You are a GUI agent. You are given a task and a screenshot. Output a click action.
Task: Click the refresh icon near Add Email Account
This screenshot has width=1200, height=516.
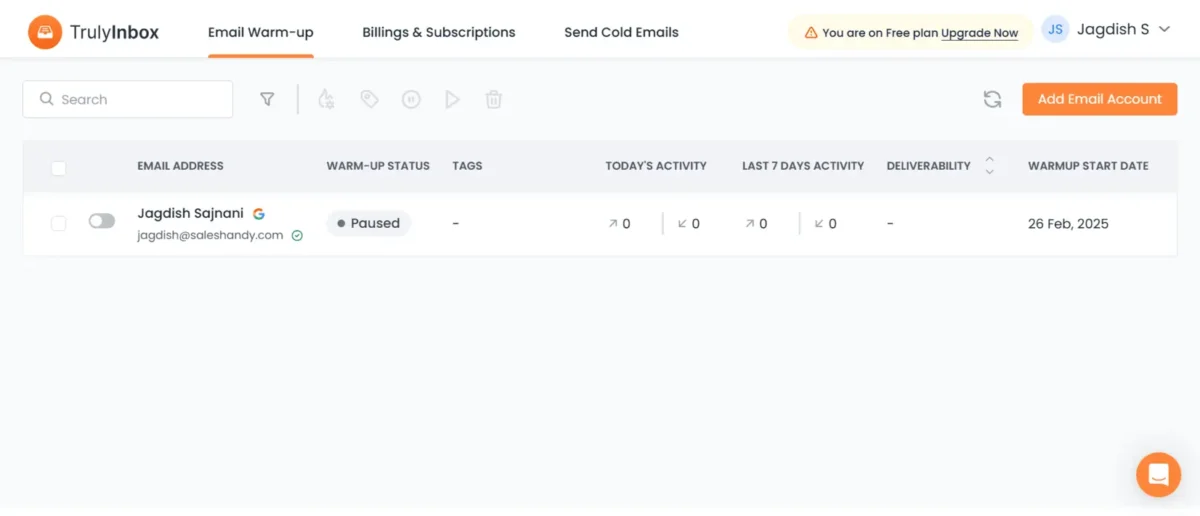992,99
